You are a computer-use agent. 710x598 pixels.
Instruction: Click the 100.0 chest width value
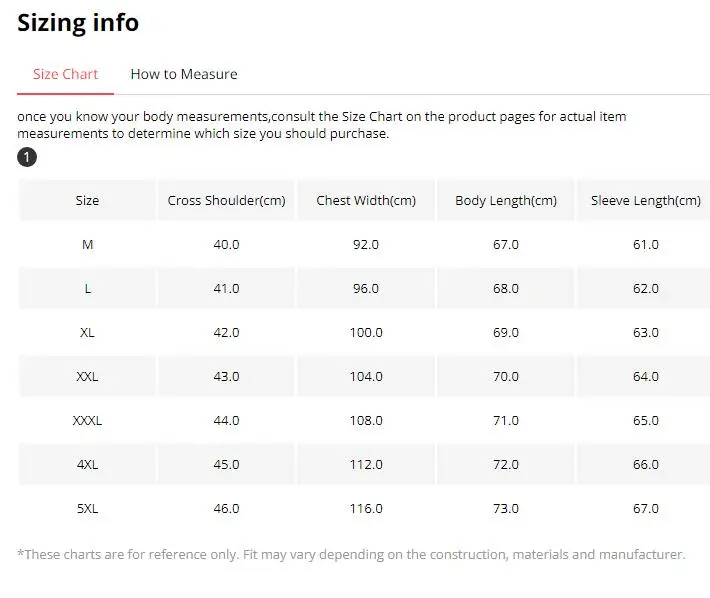366,332
